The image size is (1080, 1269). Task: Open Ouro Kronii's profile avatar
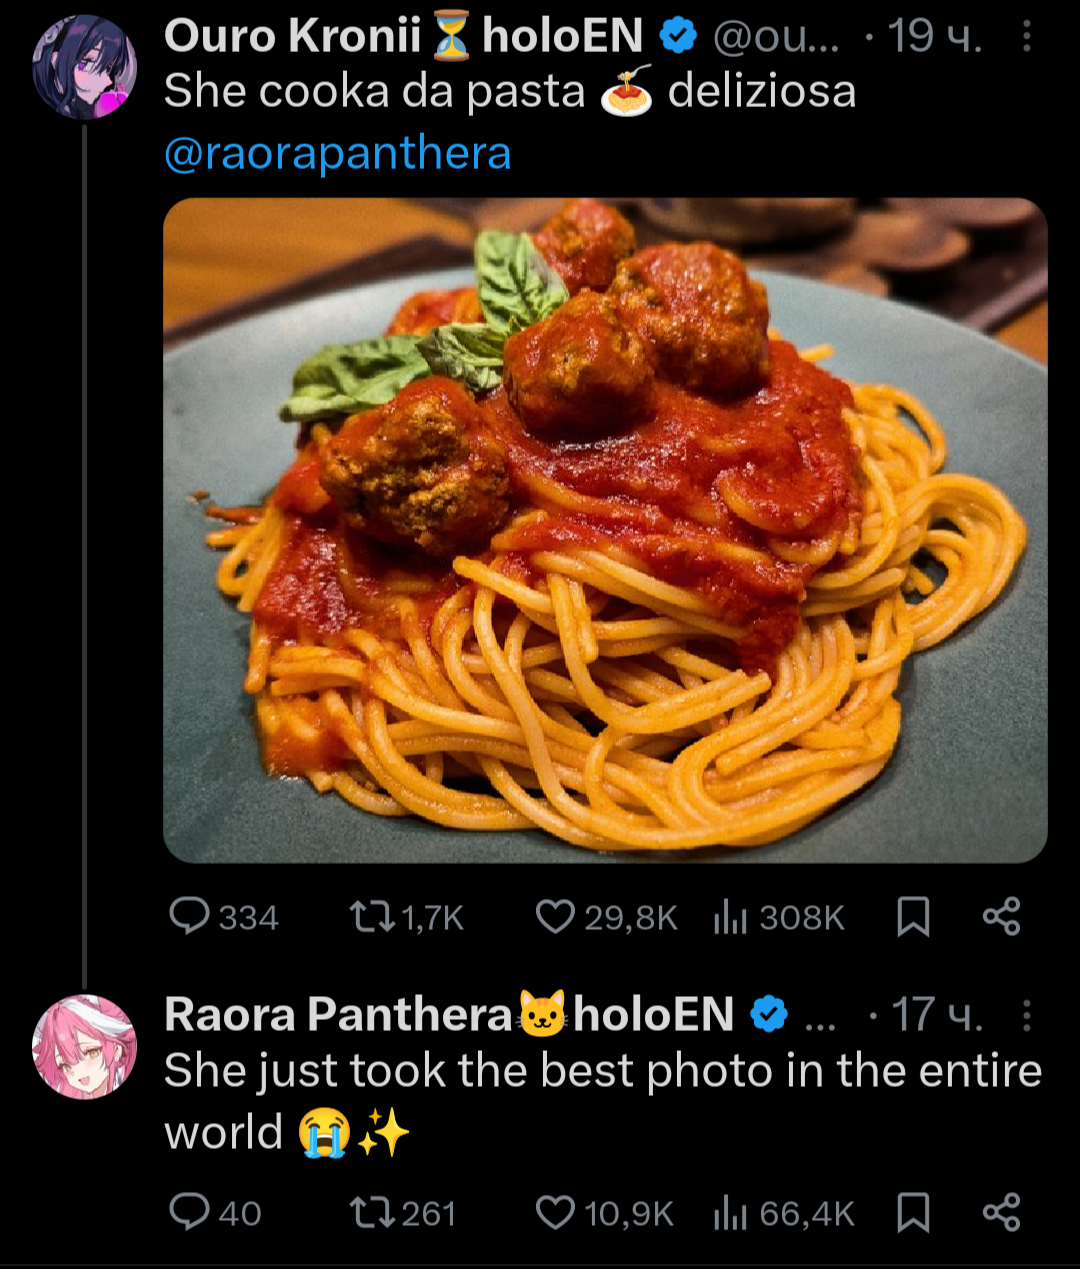[x=84, y=67]
